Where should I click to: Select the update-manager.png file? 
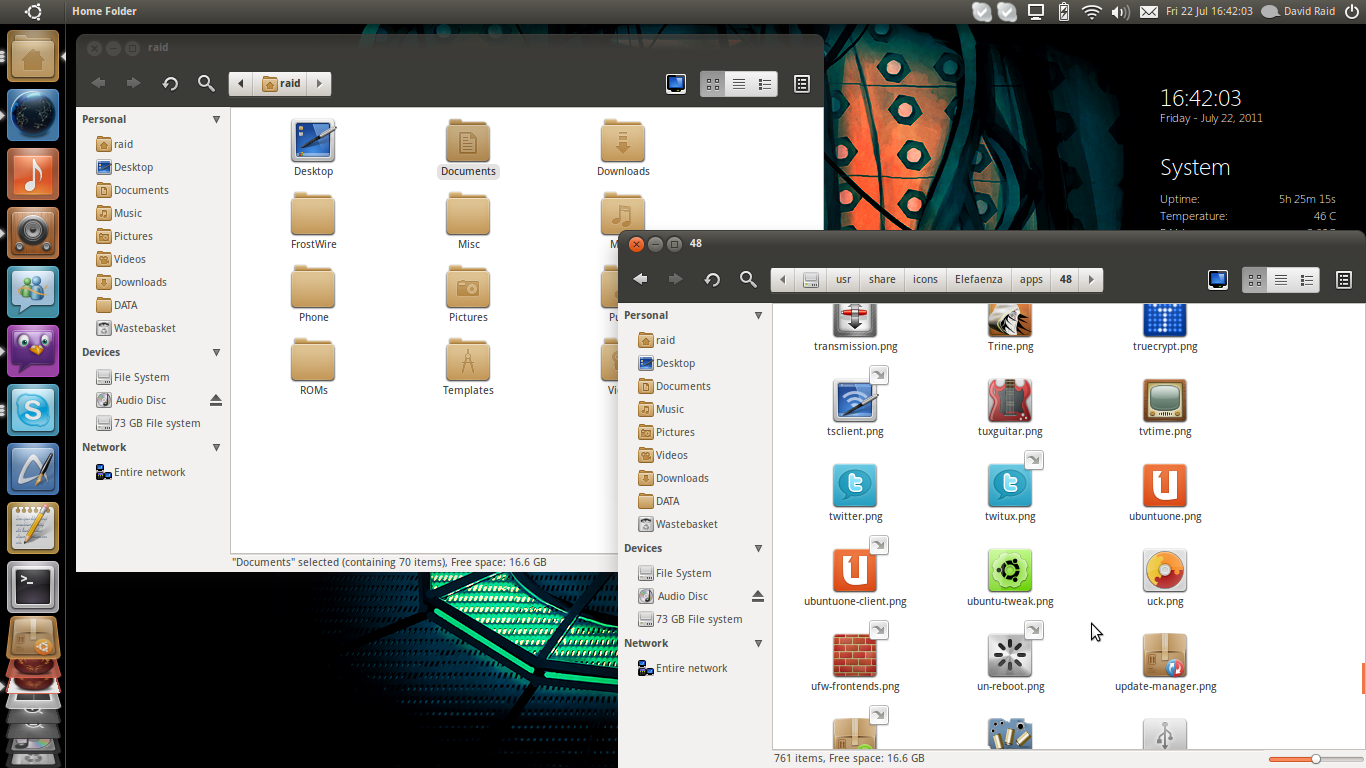point(1165,663)
